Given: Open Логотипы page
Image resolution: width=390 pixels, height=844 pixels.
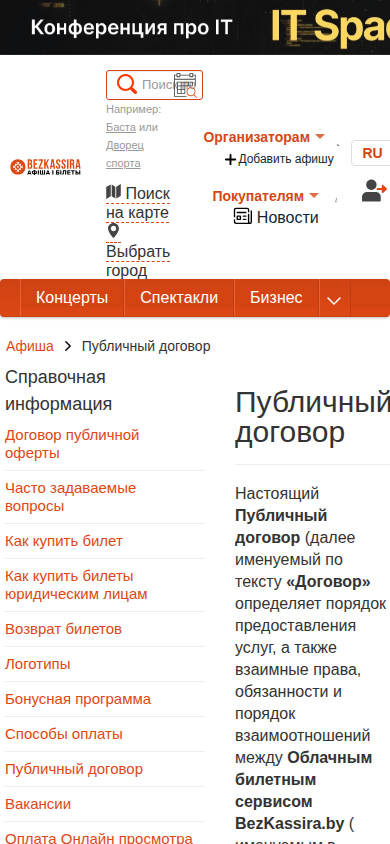Looking at the screenshot, I should (38, 664).
